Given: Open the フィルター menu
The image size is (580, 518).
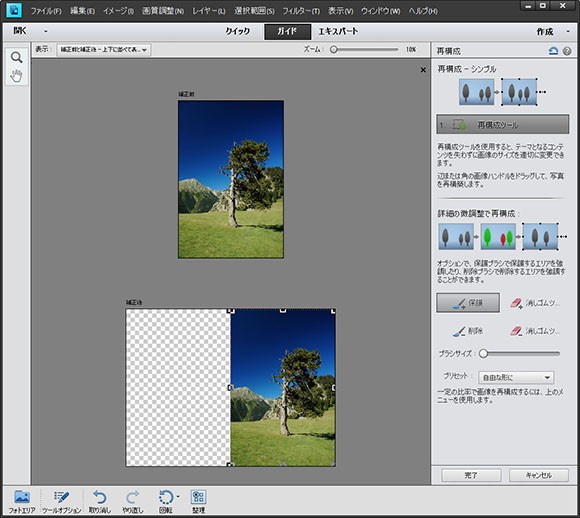Looking at the screenshot, I should (x=301, y=11).
